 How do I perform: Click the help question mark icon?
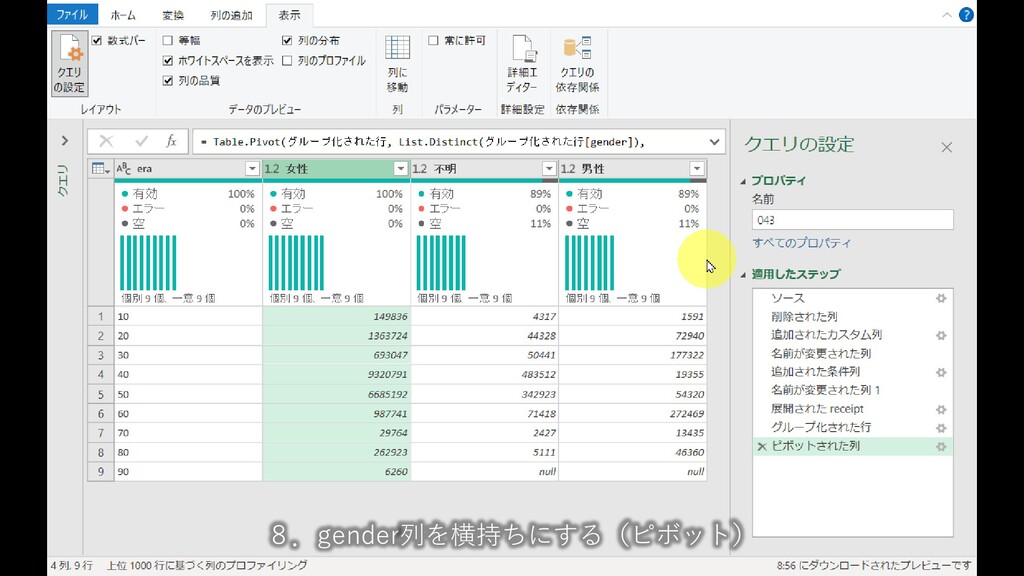(966, 15)
